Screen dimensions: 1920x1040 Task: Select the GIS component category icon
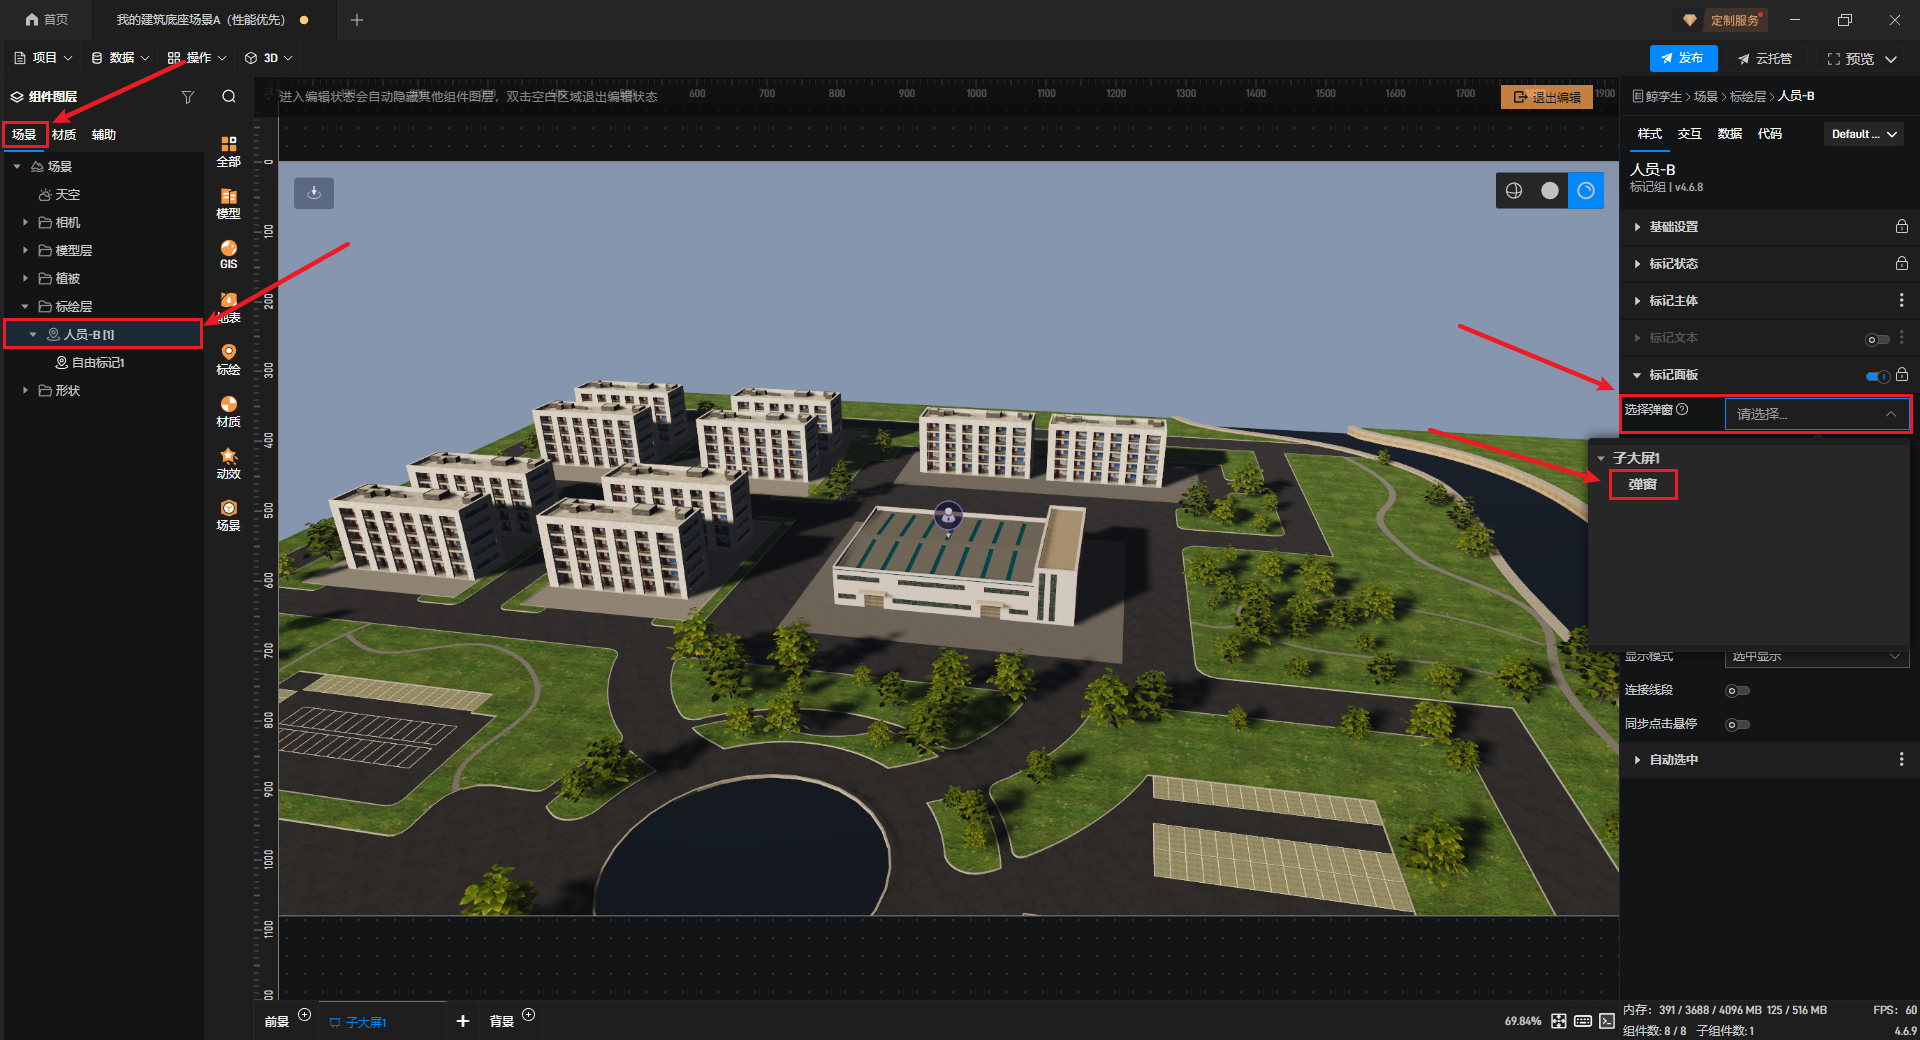coord(228,254)
